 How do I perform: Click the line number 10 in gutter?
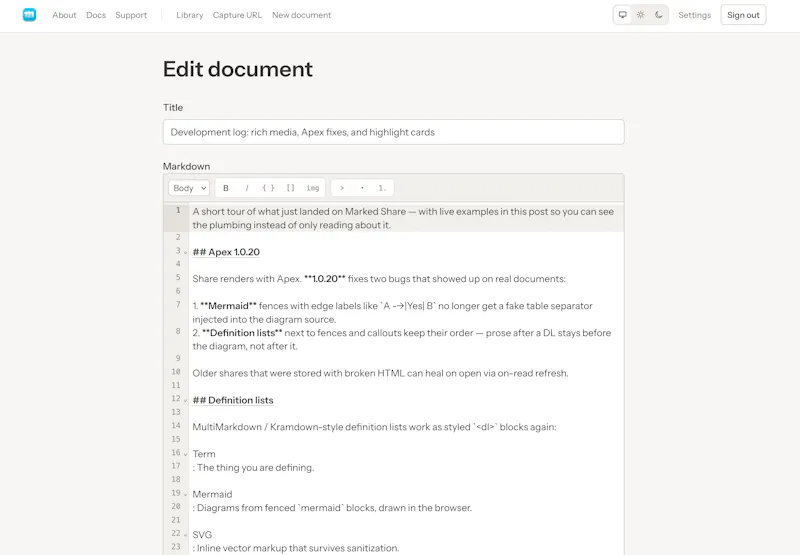coord(176,372)
